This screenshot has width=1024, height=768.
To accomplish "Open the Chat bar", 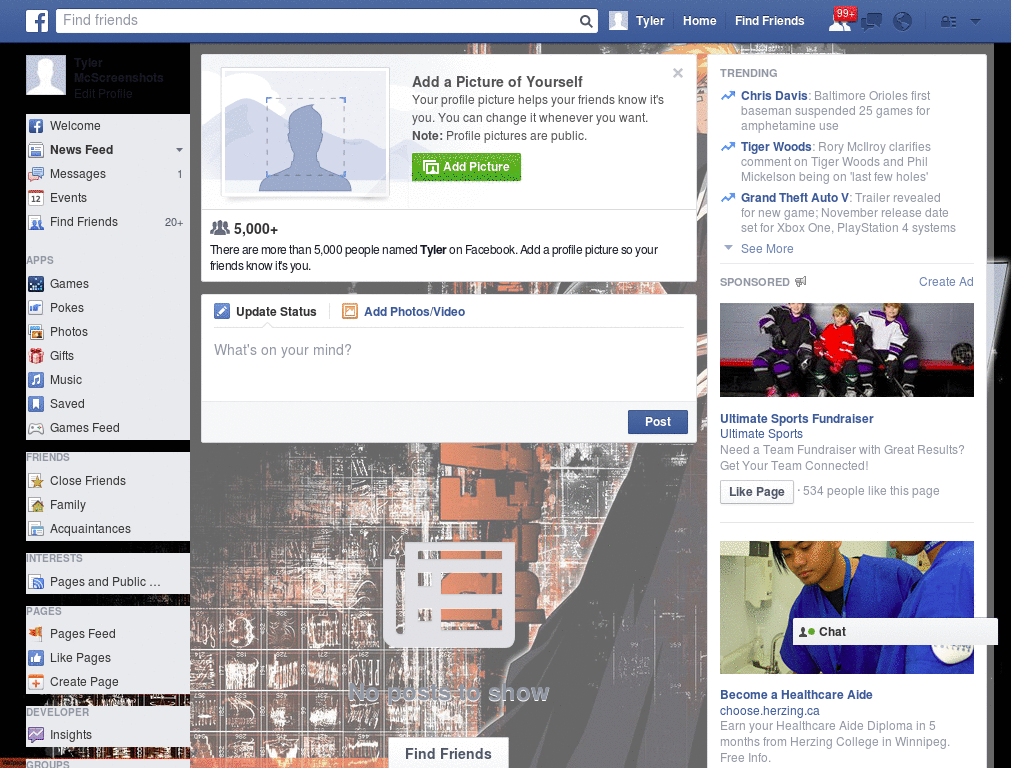I will click(895, 632).
